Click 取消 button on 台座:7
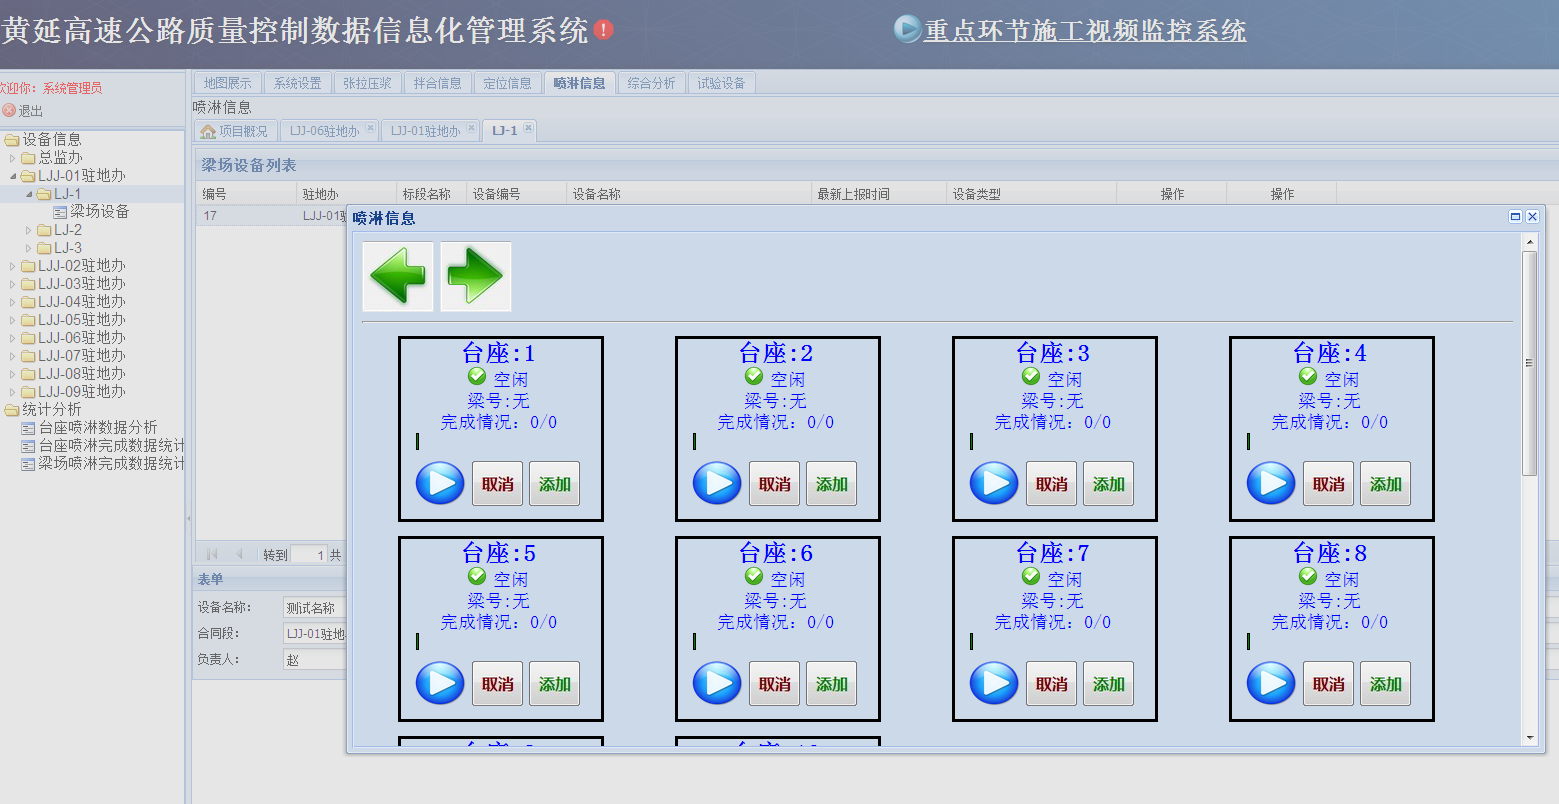The width and height of the screenshot is (1559, 804). click(1052, 684)
